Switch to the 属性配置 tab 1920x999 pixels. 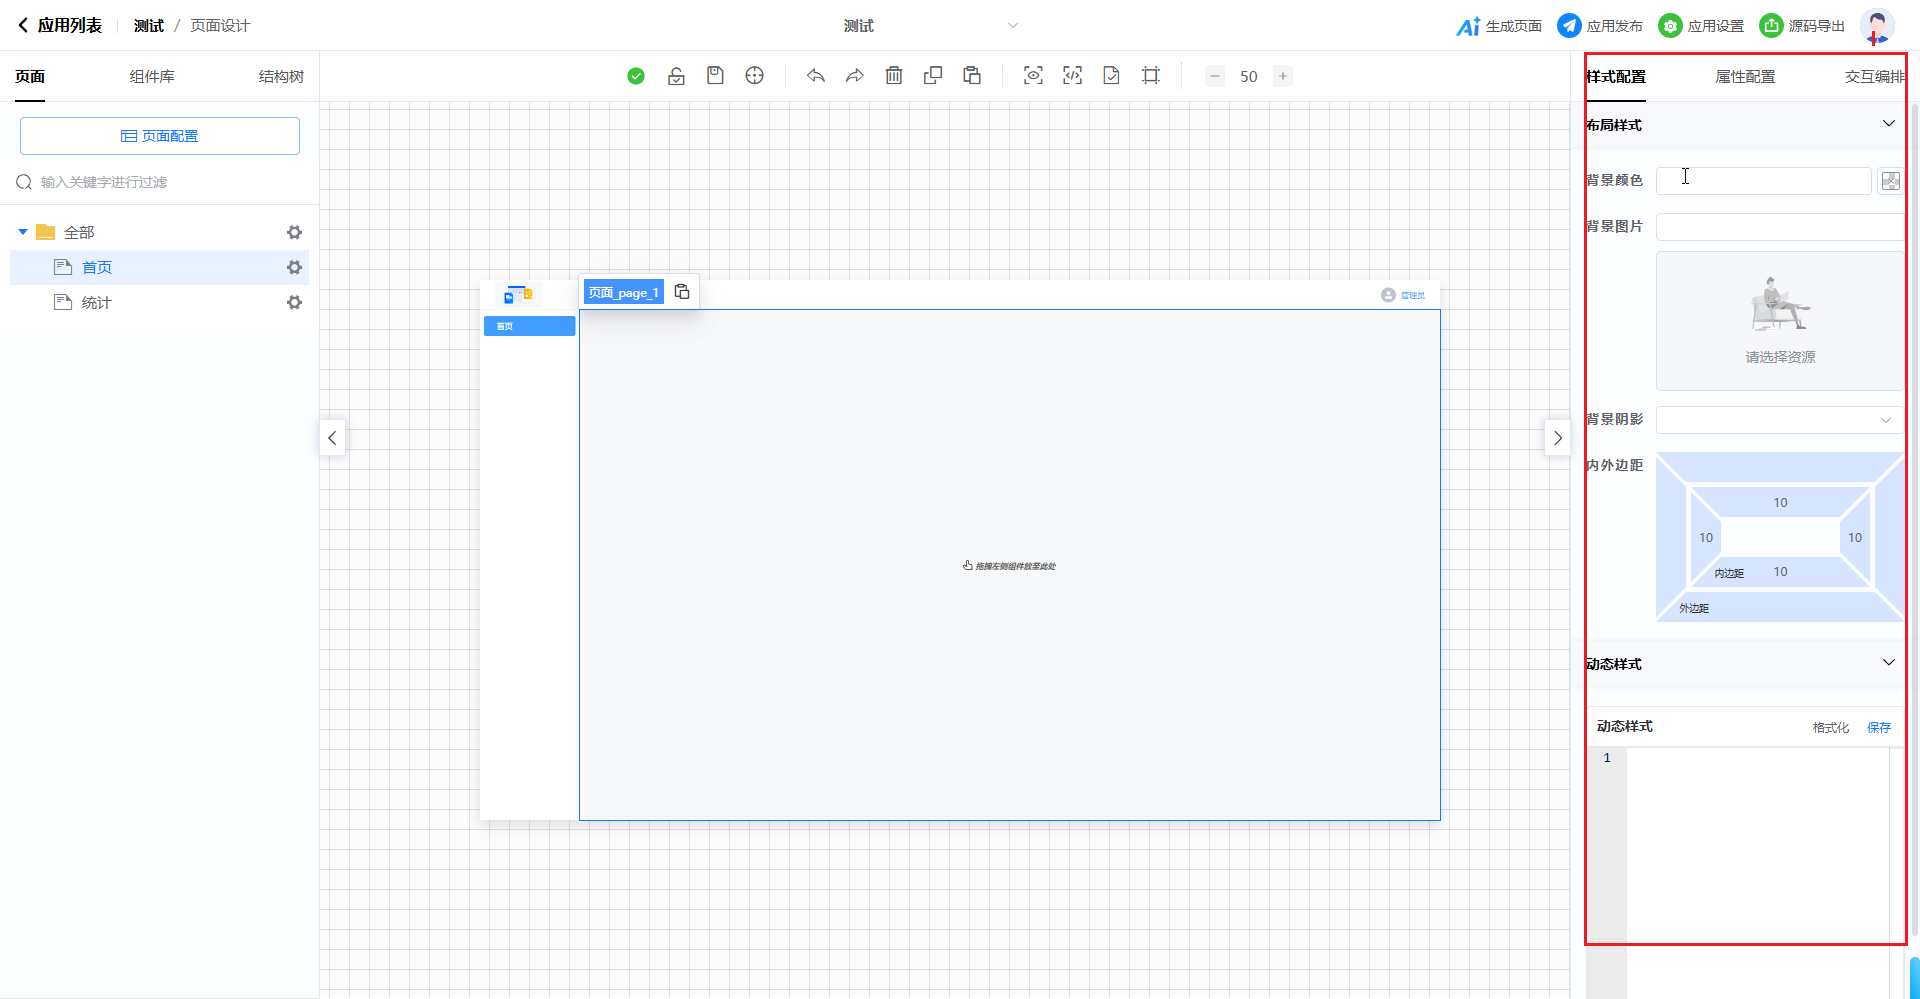(1745, 77)
